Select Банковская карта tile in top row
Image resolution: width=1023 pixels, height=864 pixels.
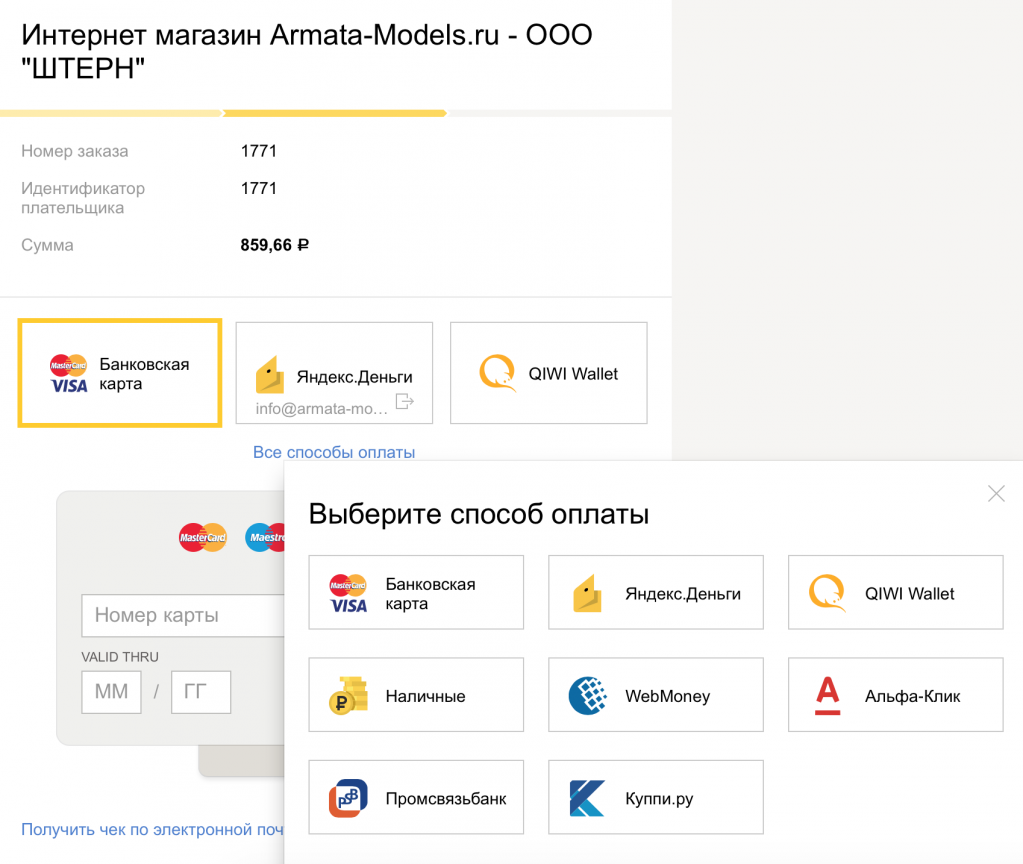coord(119,373)
